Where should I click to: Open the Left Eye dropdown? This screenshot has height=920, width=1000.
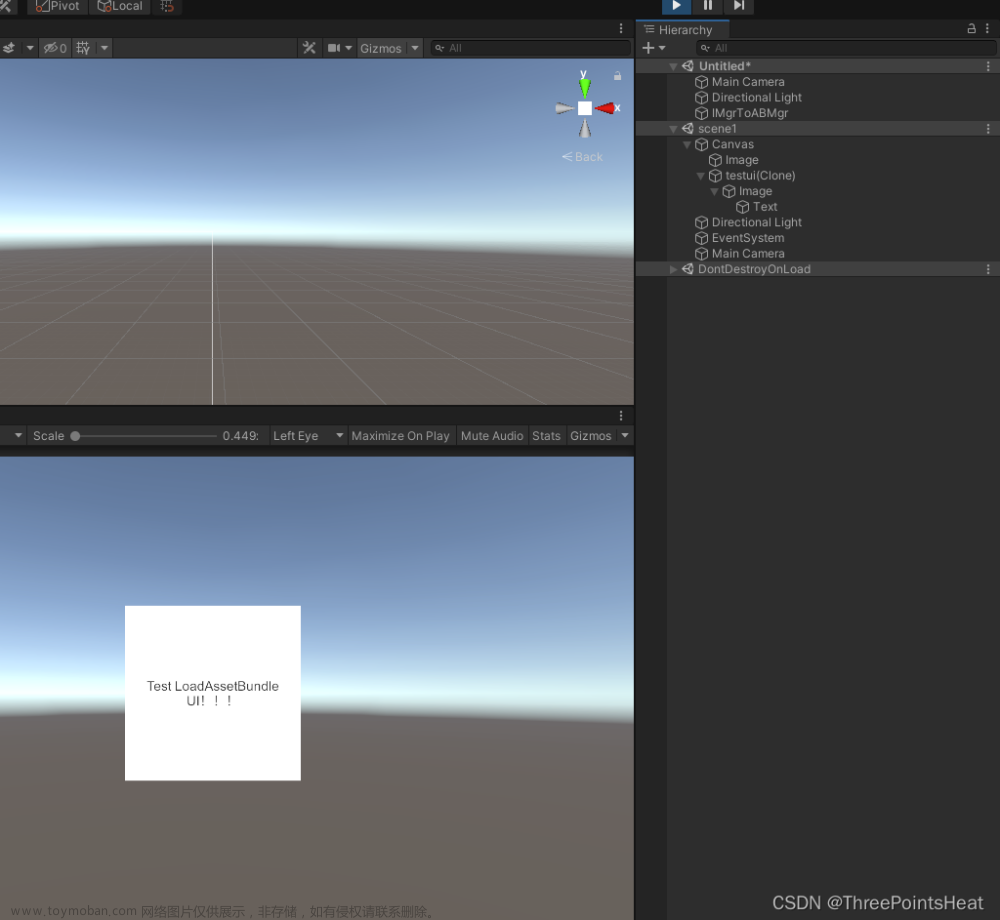pos(308,436)
